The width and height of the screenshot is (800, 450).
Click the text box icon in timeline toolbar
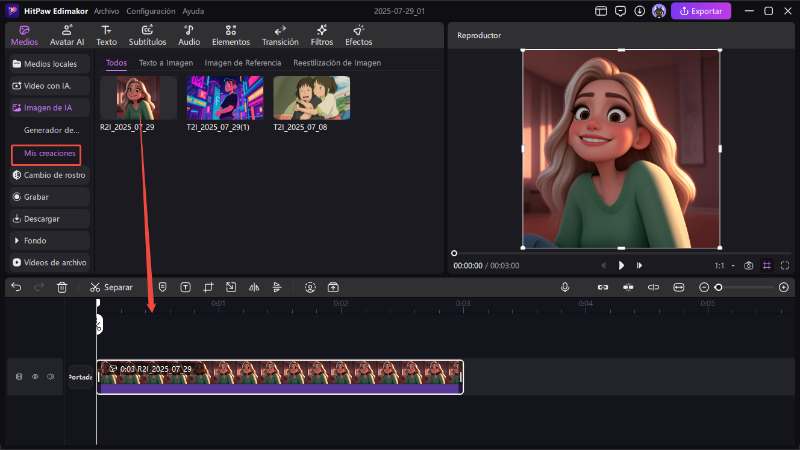[185, 287]
